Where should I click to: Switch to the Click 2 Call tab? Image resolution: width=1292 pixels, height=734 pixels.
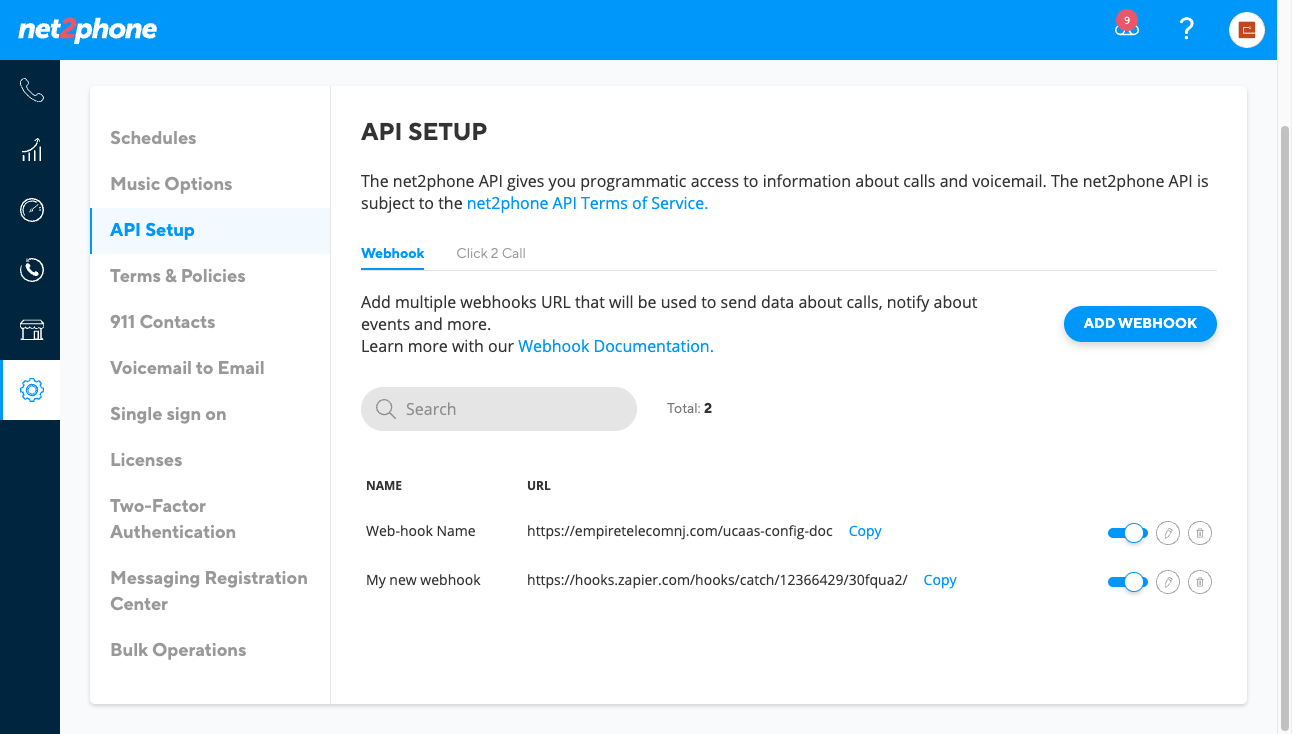click(491, 253)
